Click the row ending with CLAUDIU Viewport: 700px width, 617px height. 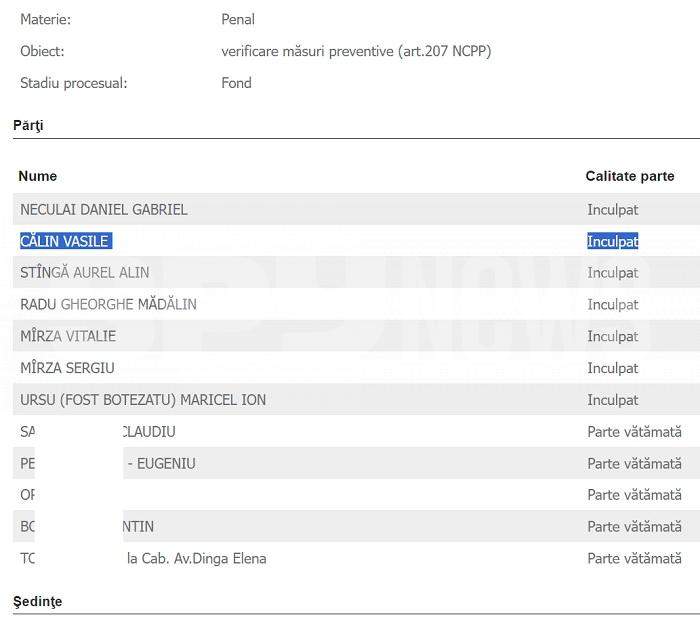click(356, 431)
